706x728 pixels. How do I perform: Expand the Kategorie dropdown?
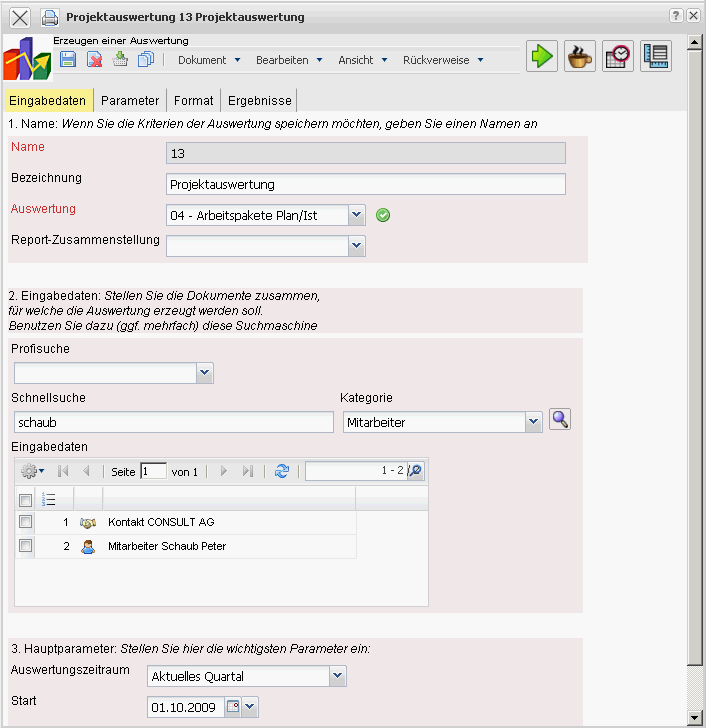pos(533,423)
